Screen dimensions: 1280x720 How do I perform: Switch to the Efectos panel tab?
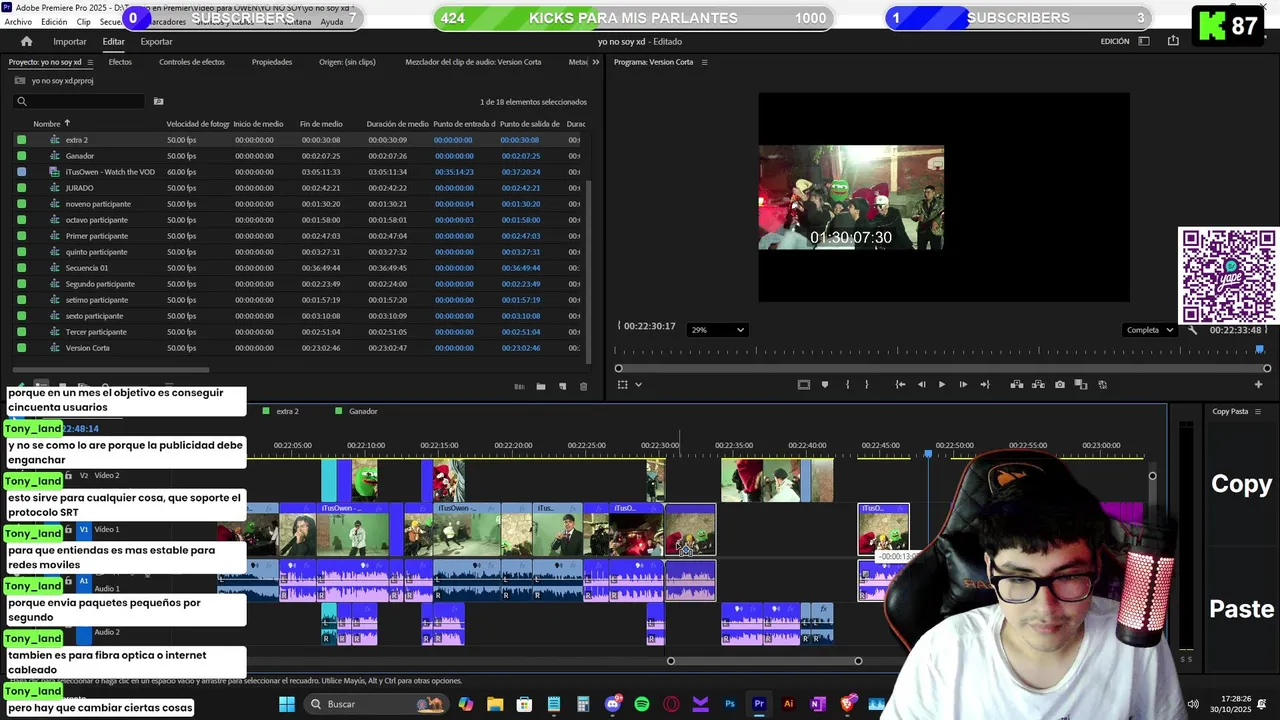coord(120,62)
